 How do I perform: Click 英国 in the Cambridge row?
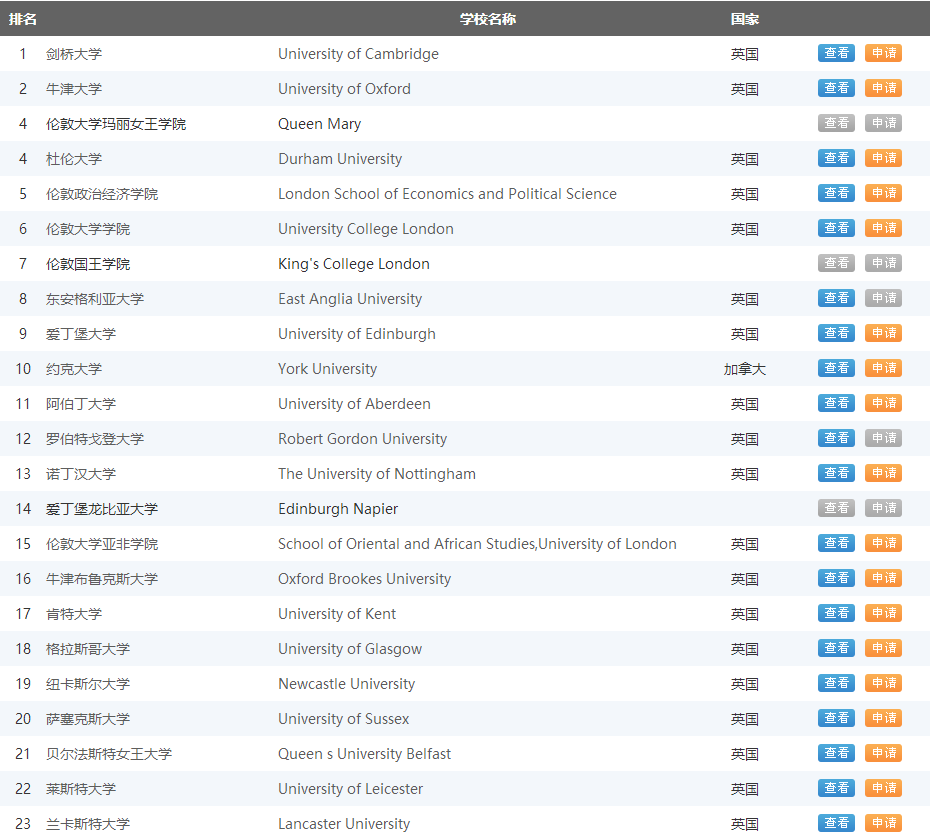click(x=745, y=54)
